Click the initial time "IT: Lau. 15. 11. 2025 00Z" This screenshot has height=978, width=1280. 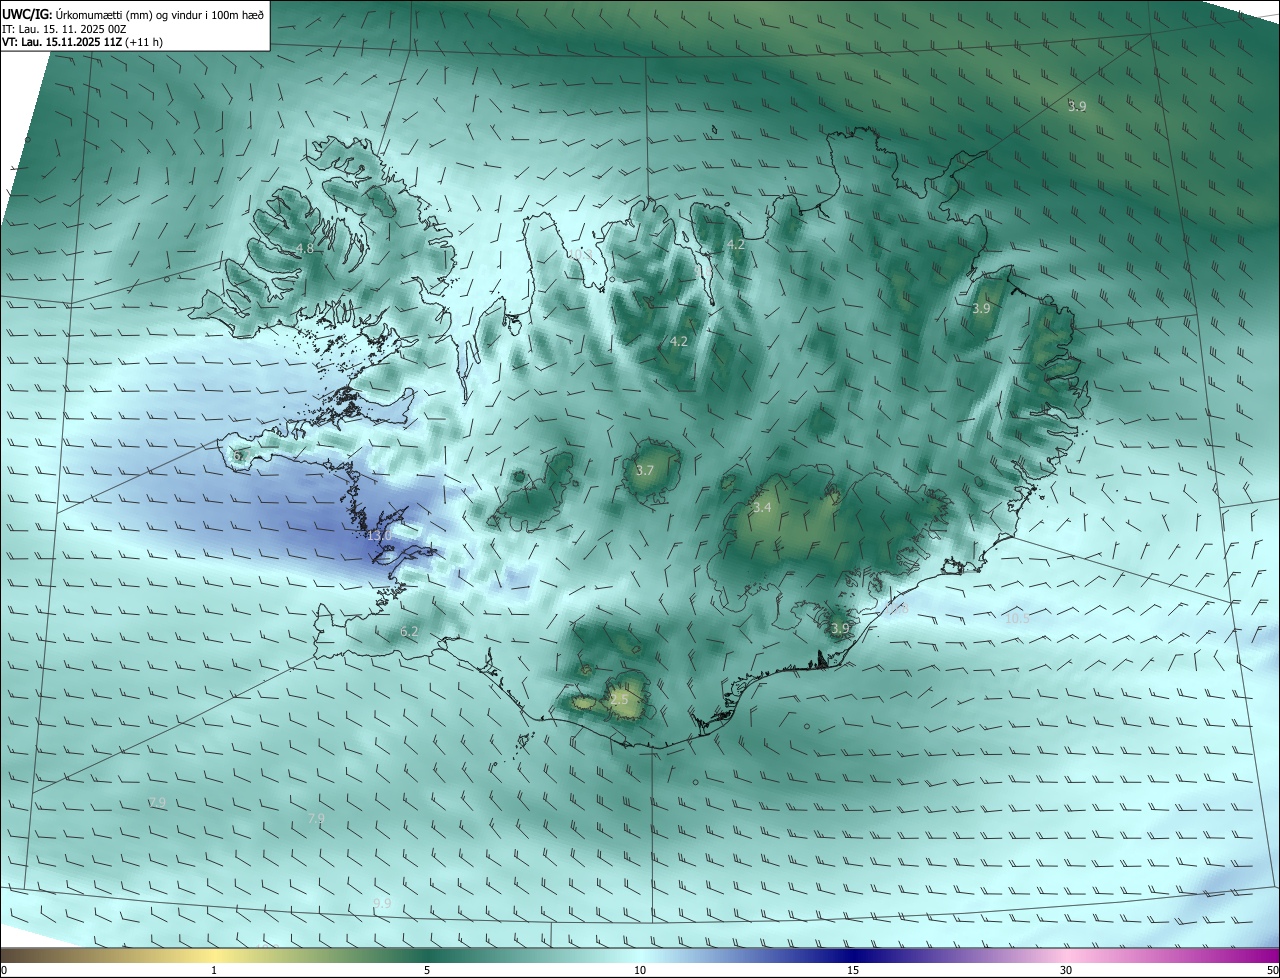pos(63,29)
